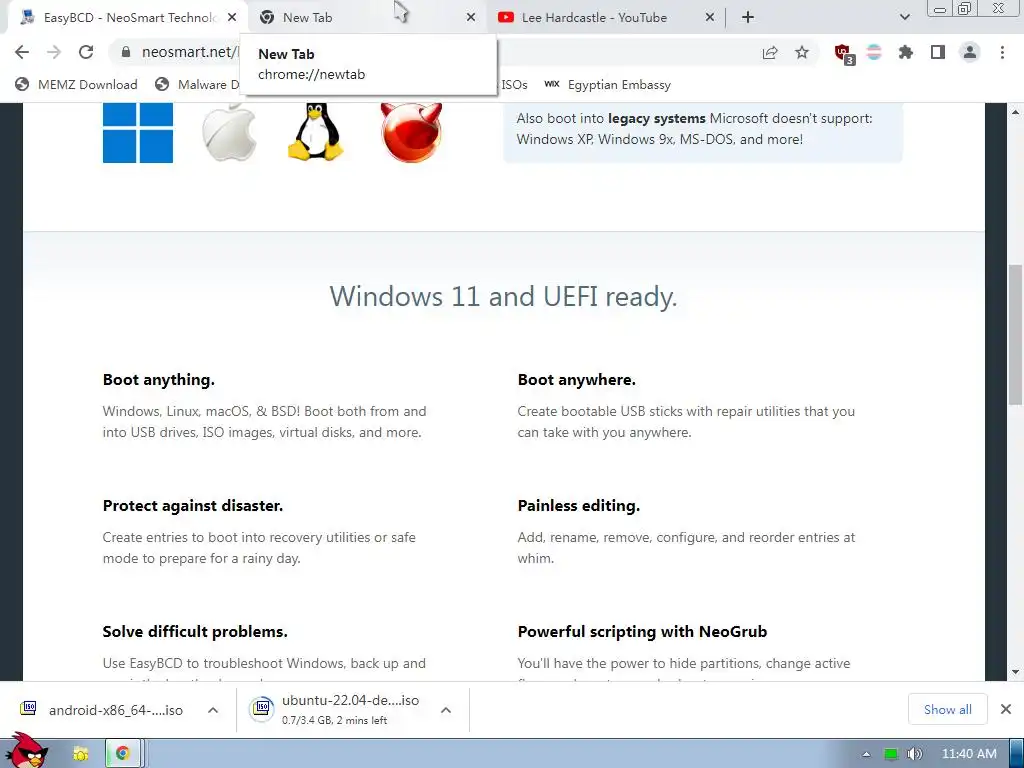Click the legacy systems bold text

point(656,119)
